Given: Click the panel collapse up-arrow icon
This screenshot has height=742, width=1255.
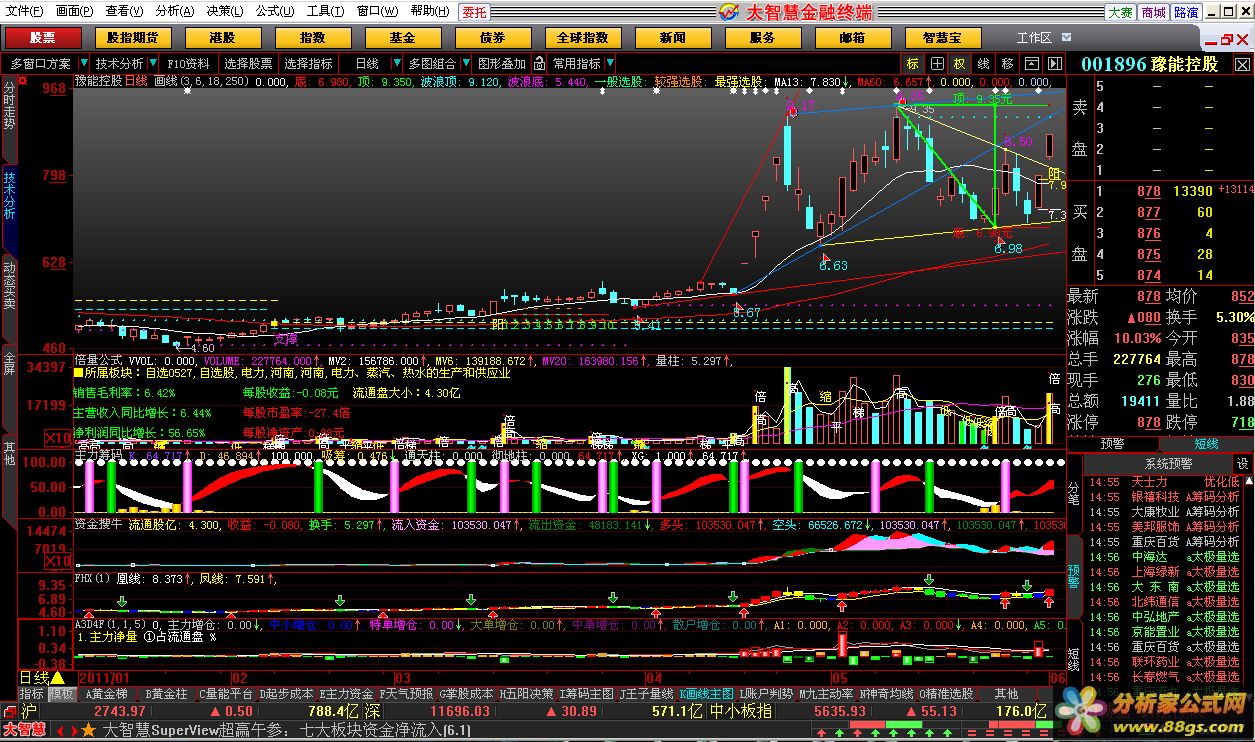Looking at the screenshot, I should coord(1030,63).
